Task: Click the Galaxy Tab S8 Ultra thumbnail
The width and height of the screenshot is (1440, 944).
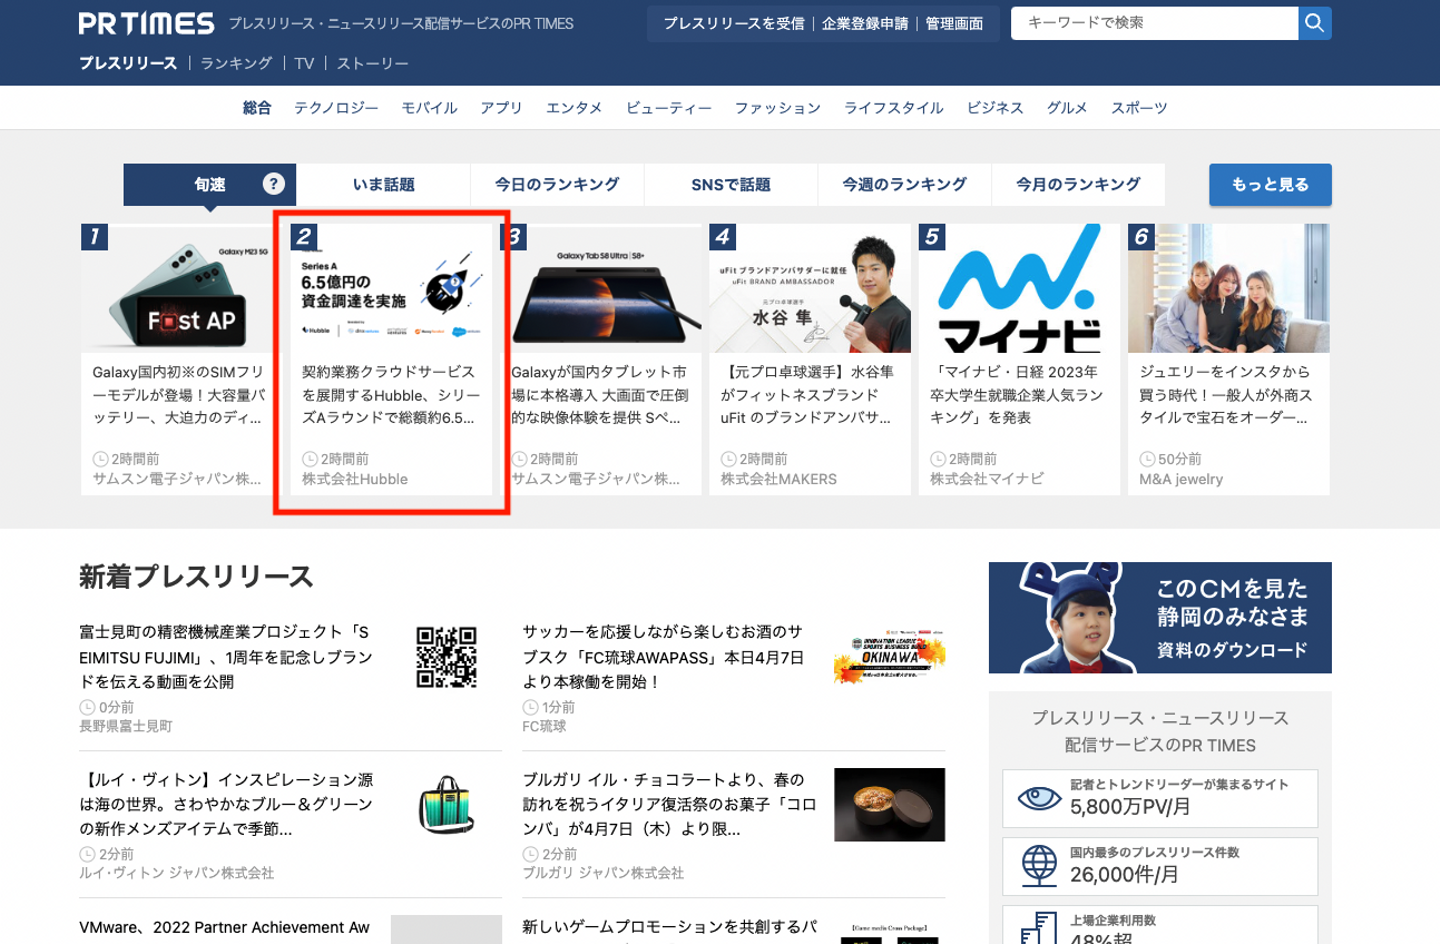Action: (601, 288)
